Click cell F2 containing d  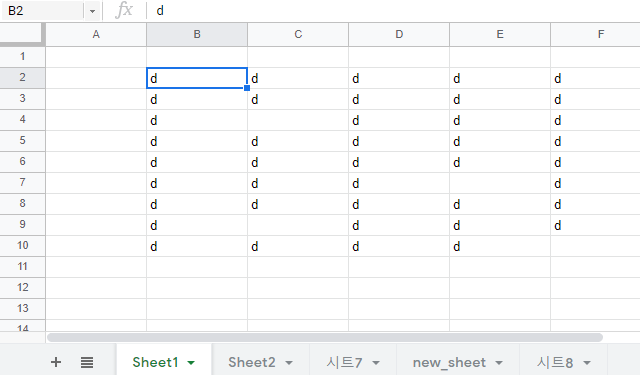[596, 78]
